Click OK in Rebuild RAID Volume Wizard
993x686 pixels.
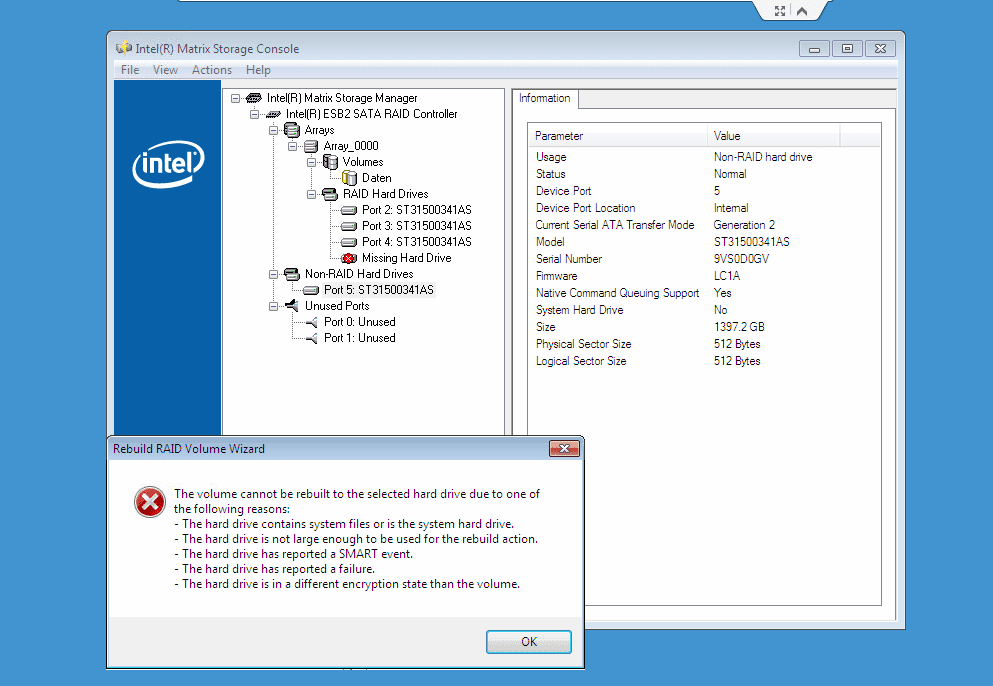[529, 642]
